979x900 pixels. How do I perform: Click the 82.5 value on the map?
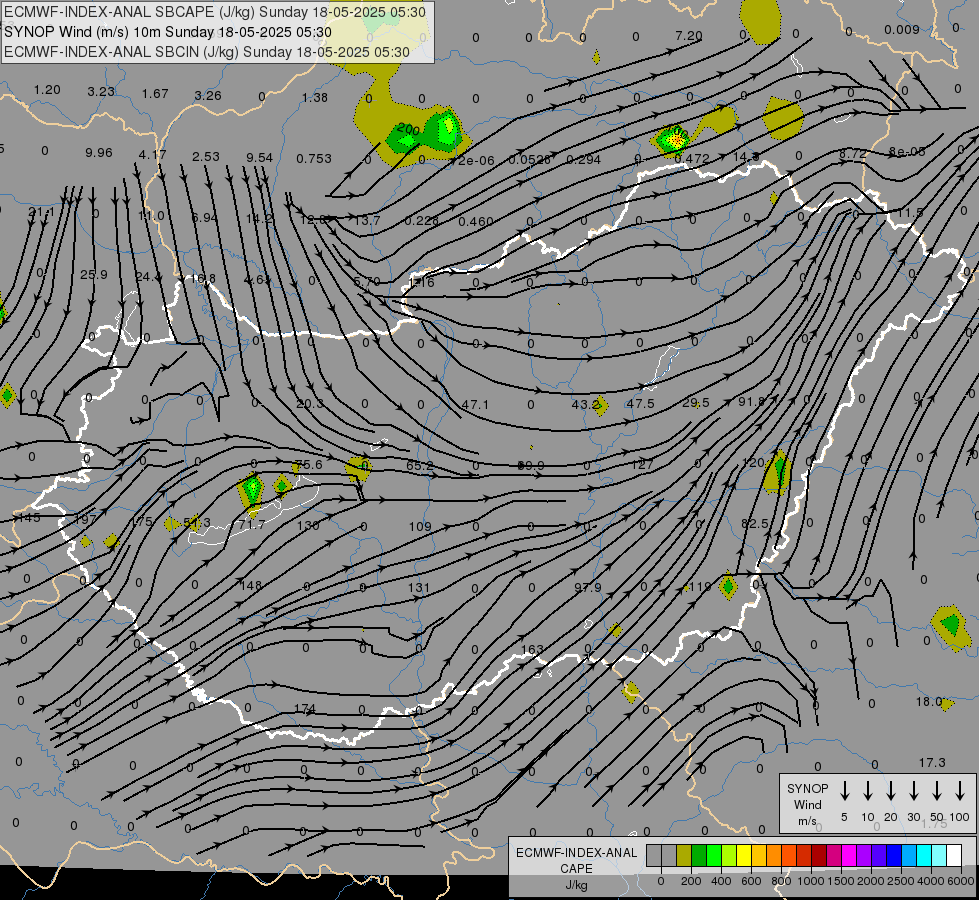[755, 523]
